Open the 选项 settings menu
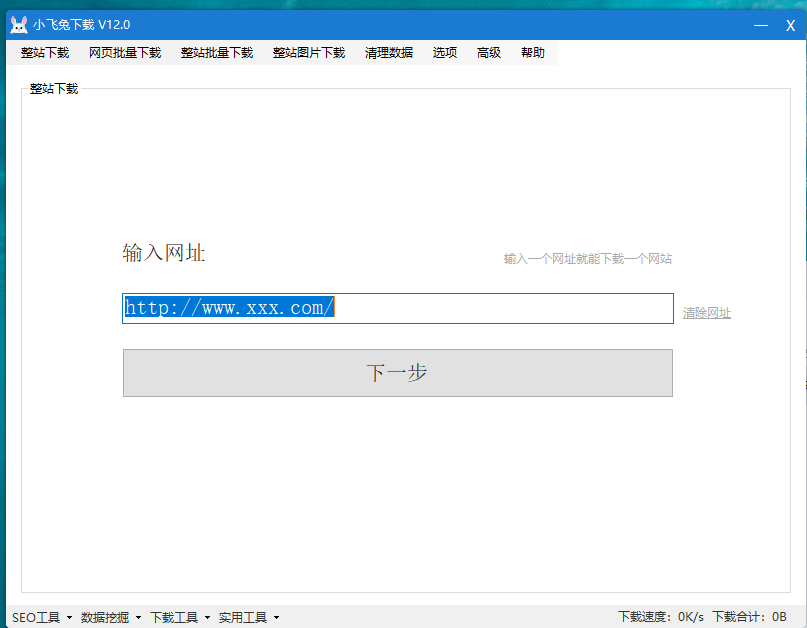Viewport: 807px width, 628px height. click(444, 53)
